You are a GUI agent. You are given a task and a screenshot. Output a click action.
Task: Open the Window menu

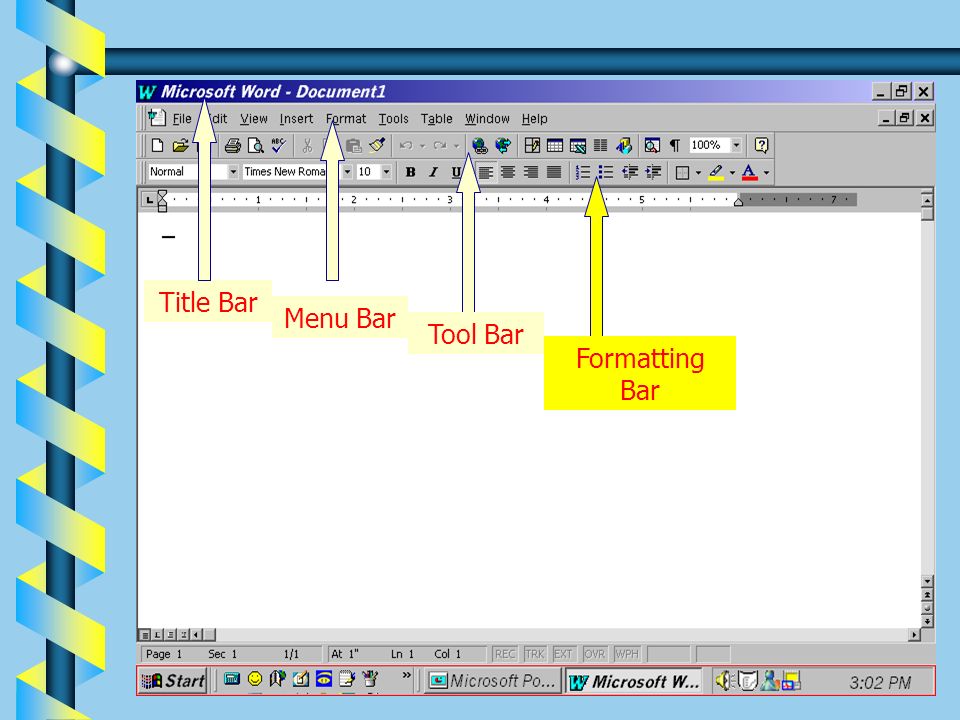tap(487, 119)
